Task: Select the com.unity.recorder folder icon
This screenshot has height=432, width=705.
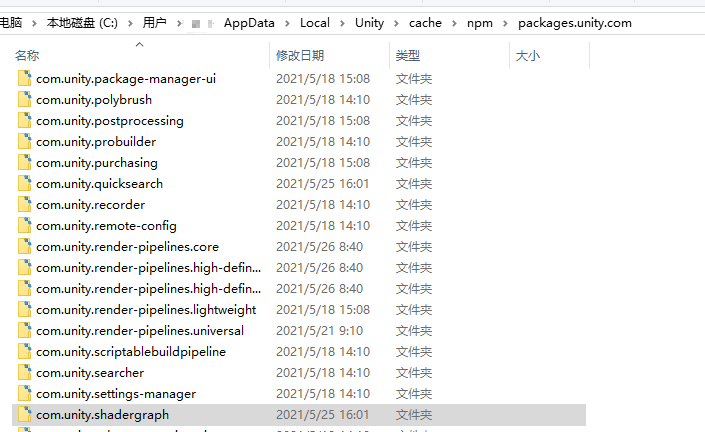Action: [25, 205]
